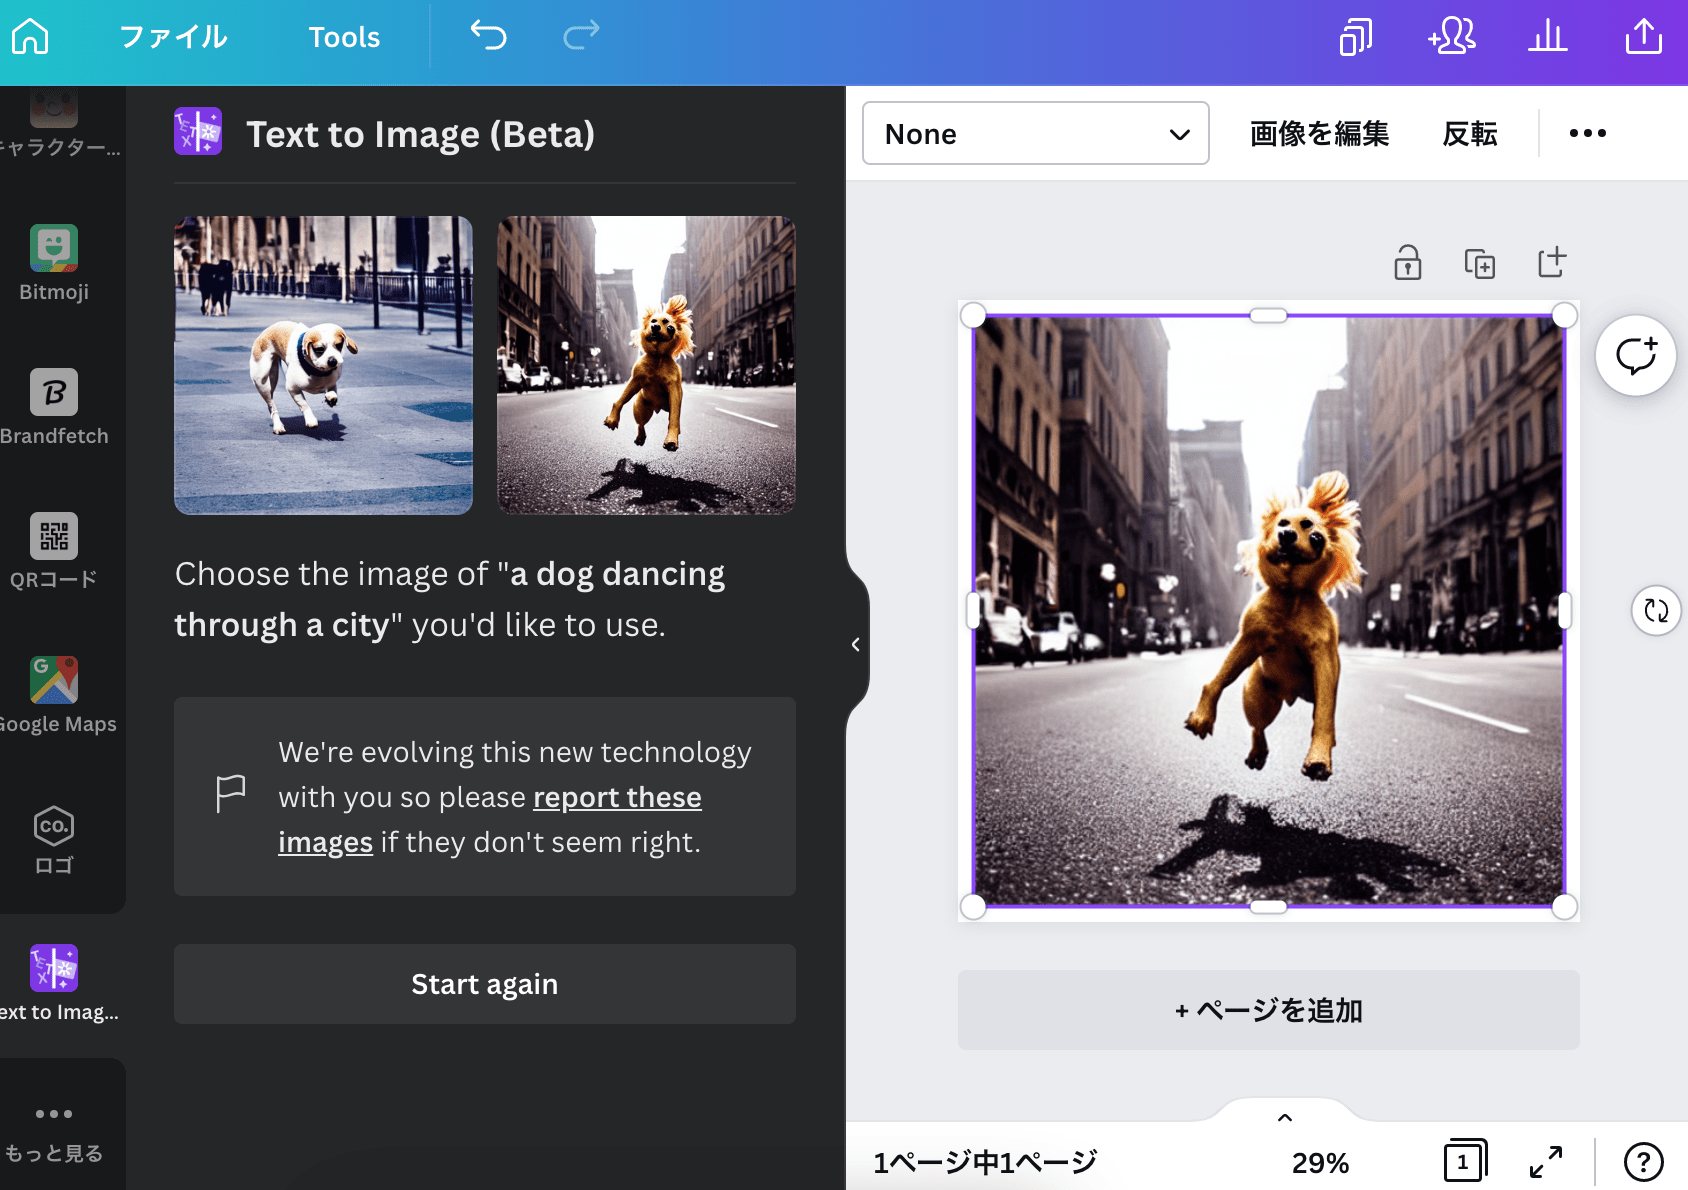This screenshot has height=1190, width=1688.
Task: Undo the last action
Action: pos(488,36)
